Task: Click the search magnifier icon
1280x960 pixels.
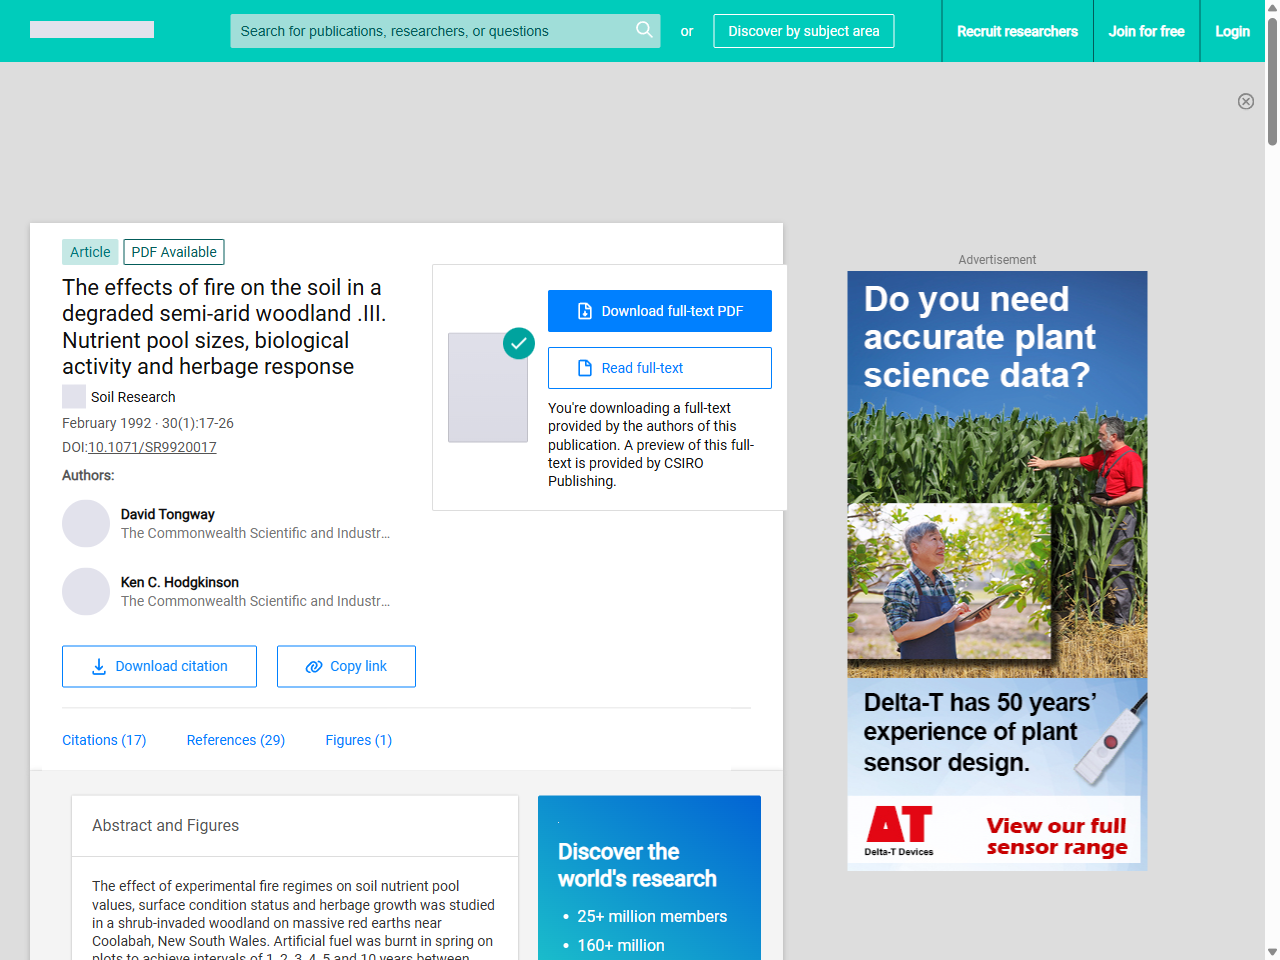Action: (644, 30)
